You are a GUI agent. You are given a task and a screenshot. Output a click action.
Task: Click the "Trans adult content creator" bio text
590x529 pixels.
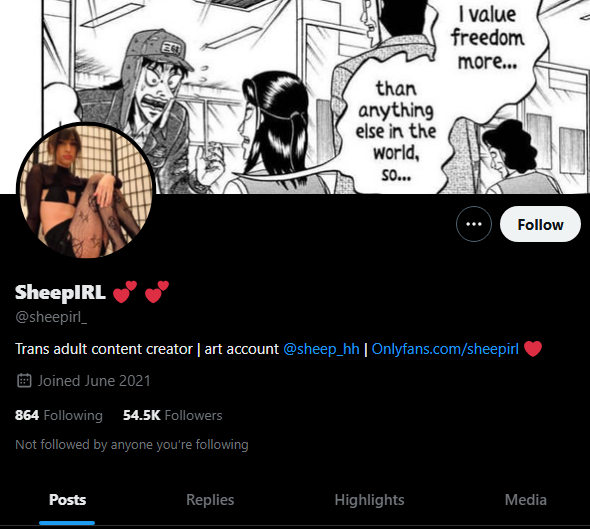104,349
